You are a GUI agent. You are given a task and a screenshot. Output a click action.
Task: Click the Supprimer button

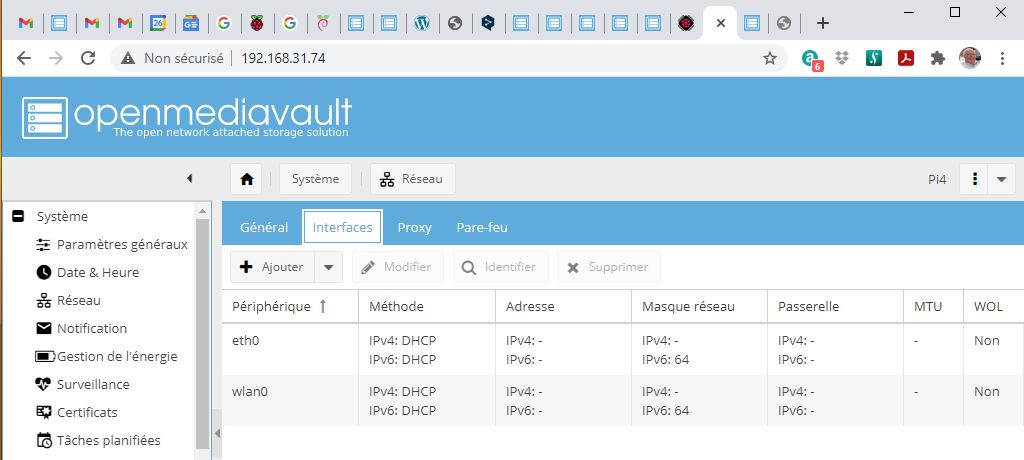click(x=609, y=267)
